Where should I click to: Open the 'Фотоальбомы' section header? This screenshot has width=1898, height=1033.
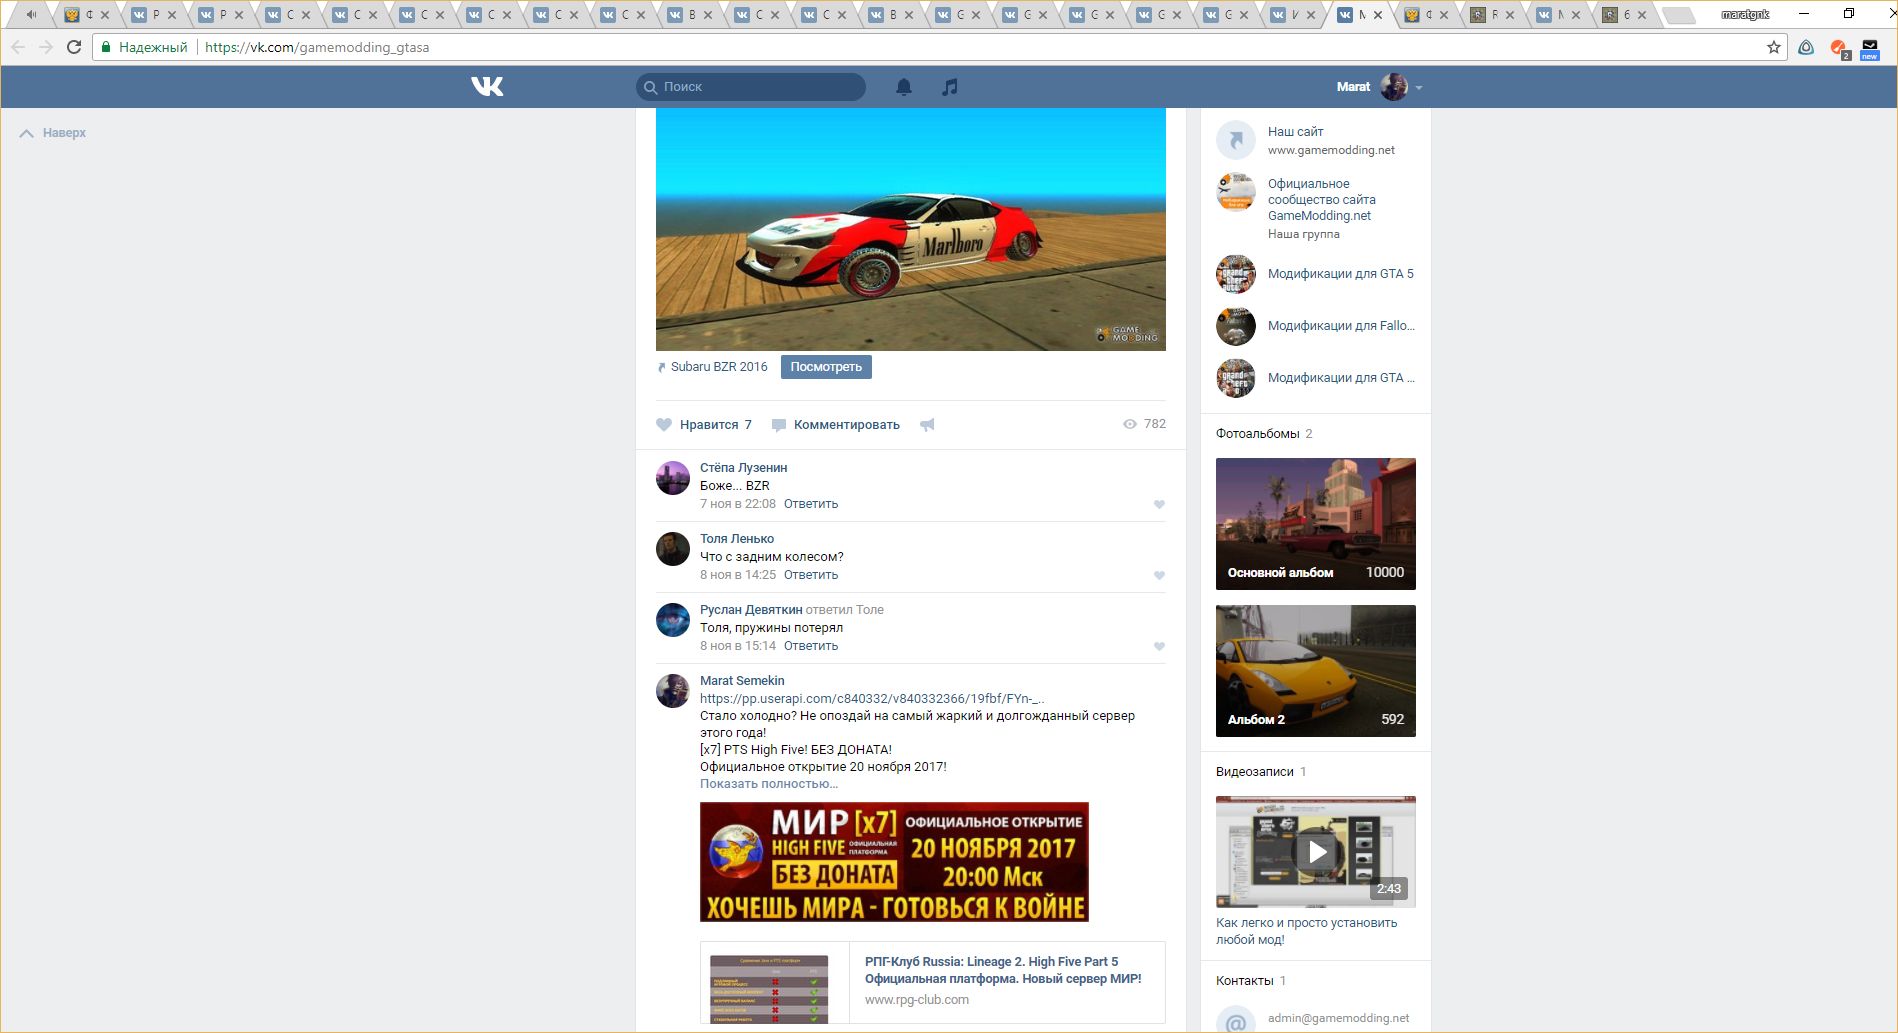click(x=1257, y=434)
